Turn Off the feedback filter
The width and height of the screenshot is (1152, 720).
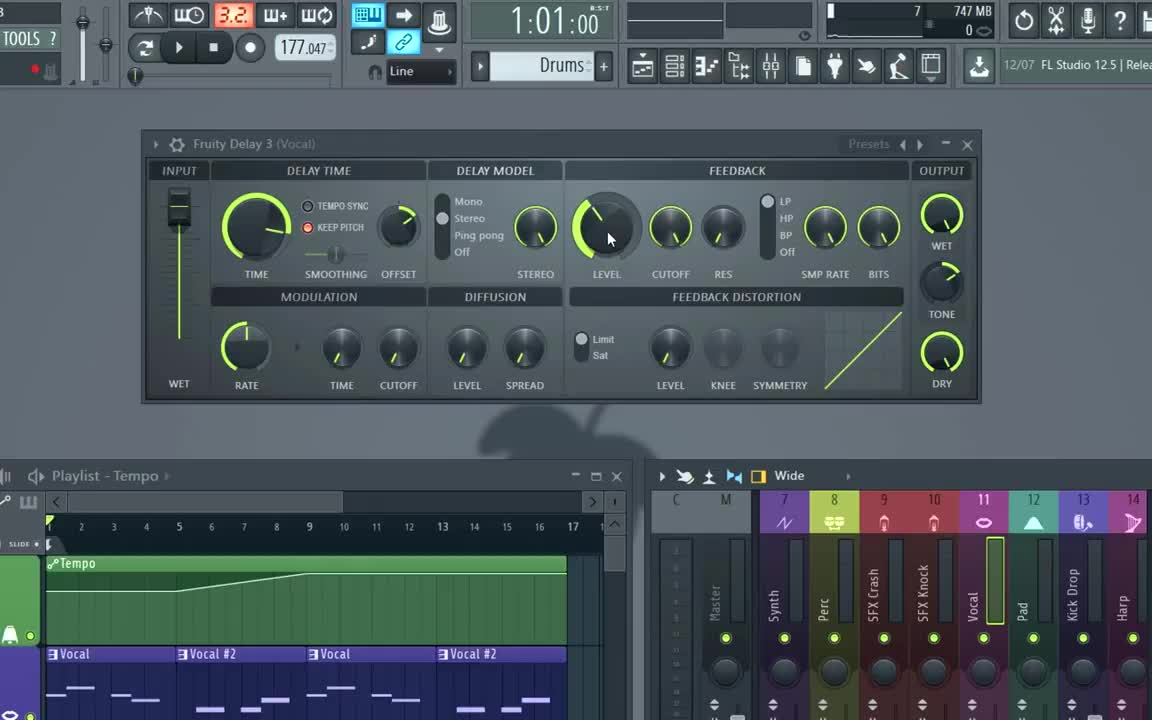click(x=787, y=252)
